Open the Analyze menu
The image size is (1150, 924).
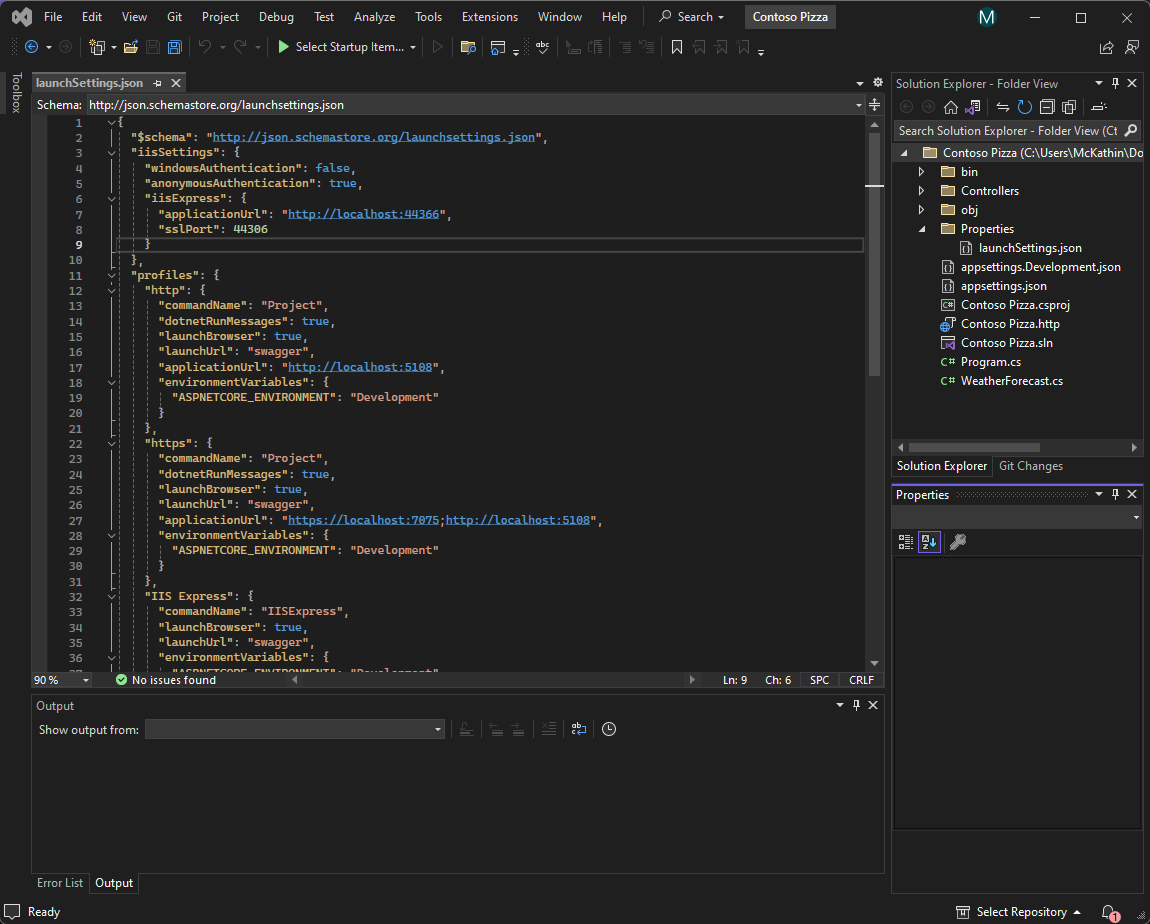(x=374, y=17)
